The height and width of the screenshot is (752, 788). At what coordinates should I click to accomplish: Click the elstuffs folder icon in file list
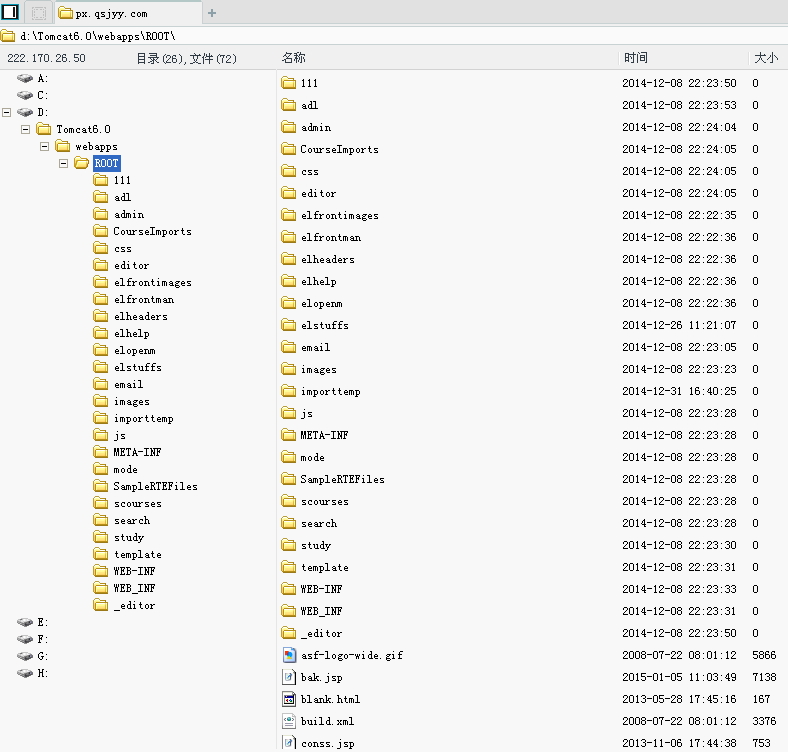(x=288, y=325)
